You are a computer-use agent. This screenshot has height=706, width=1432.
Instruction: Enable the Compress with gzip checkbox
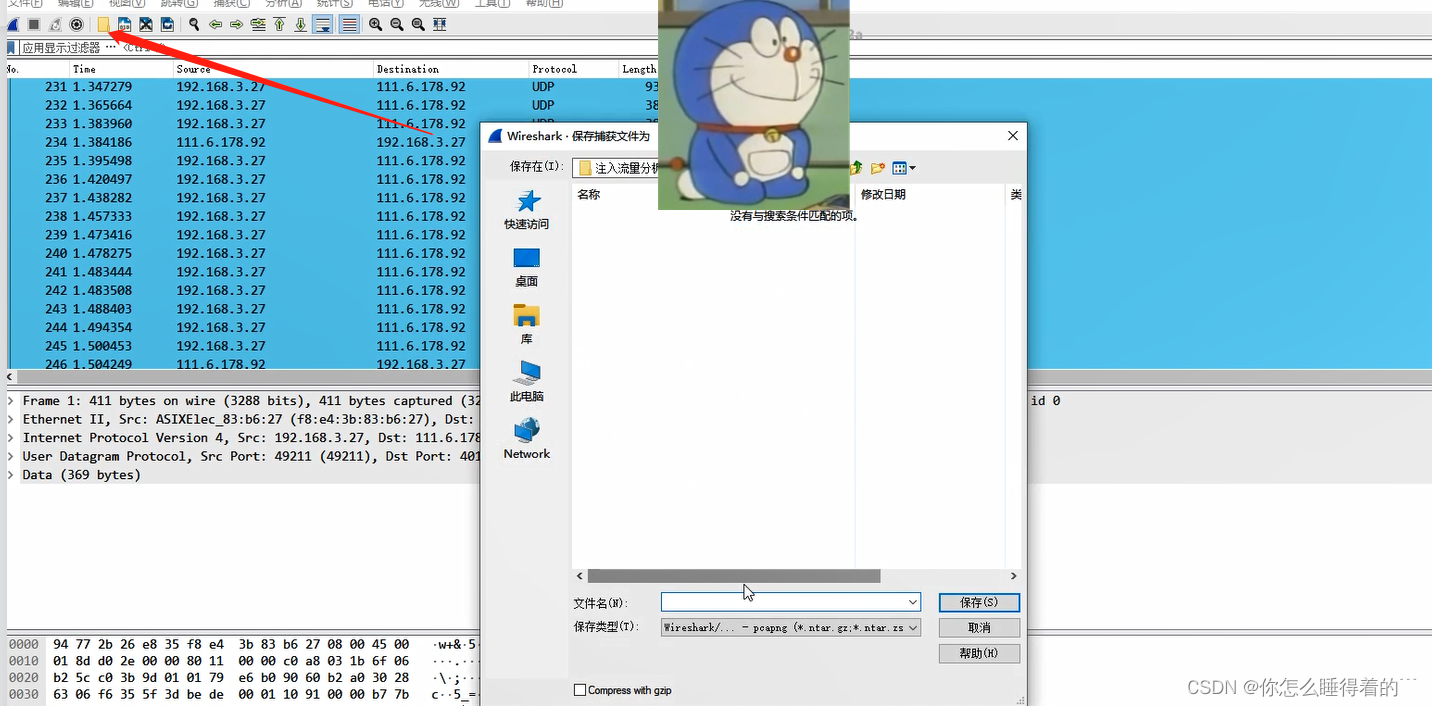(580, 690)
